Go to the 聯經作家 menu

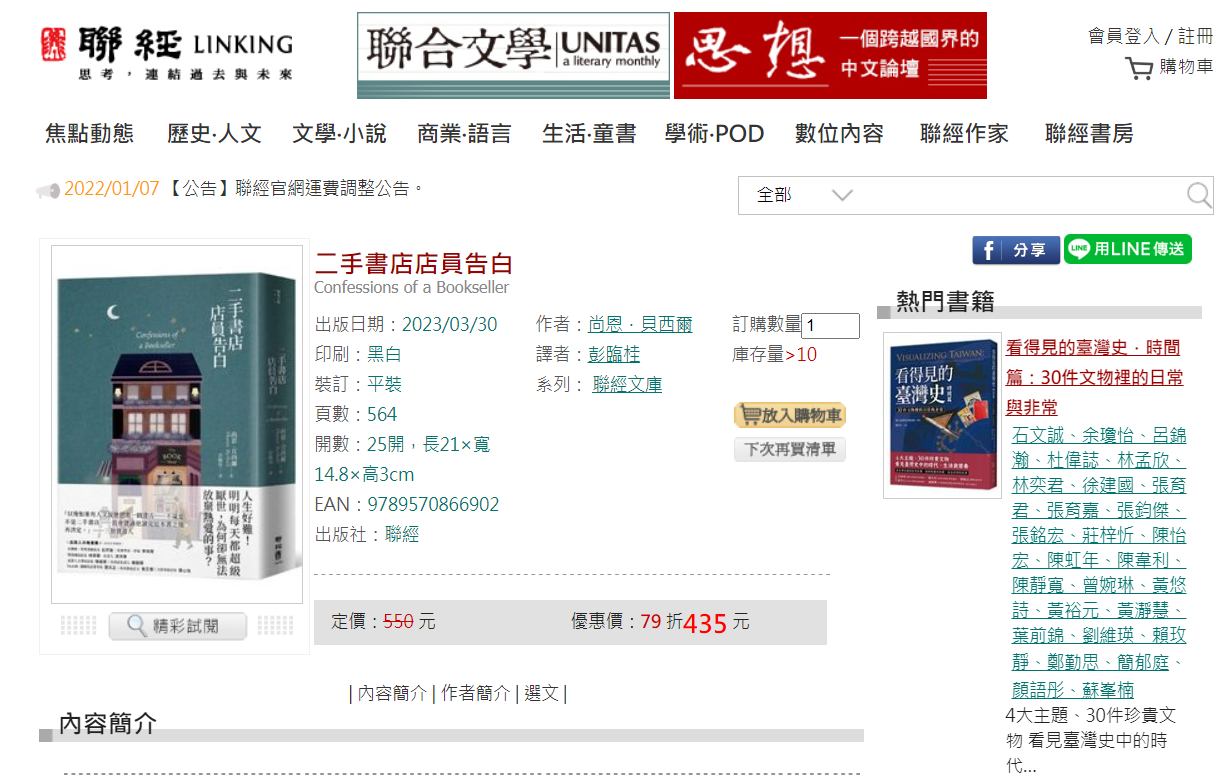[x=964, y=134]
